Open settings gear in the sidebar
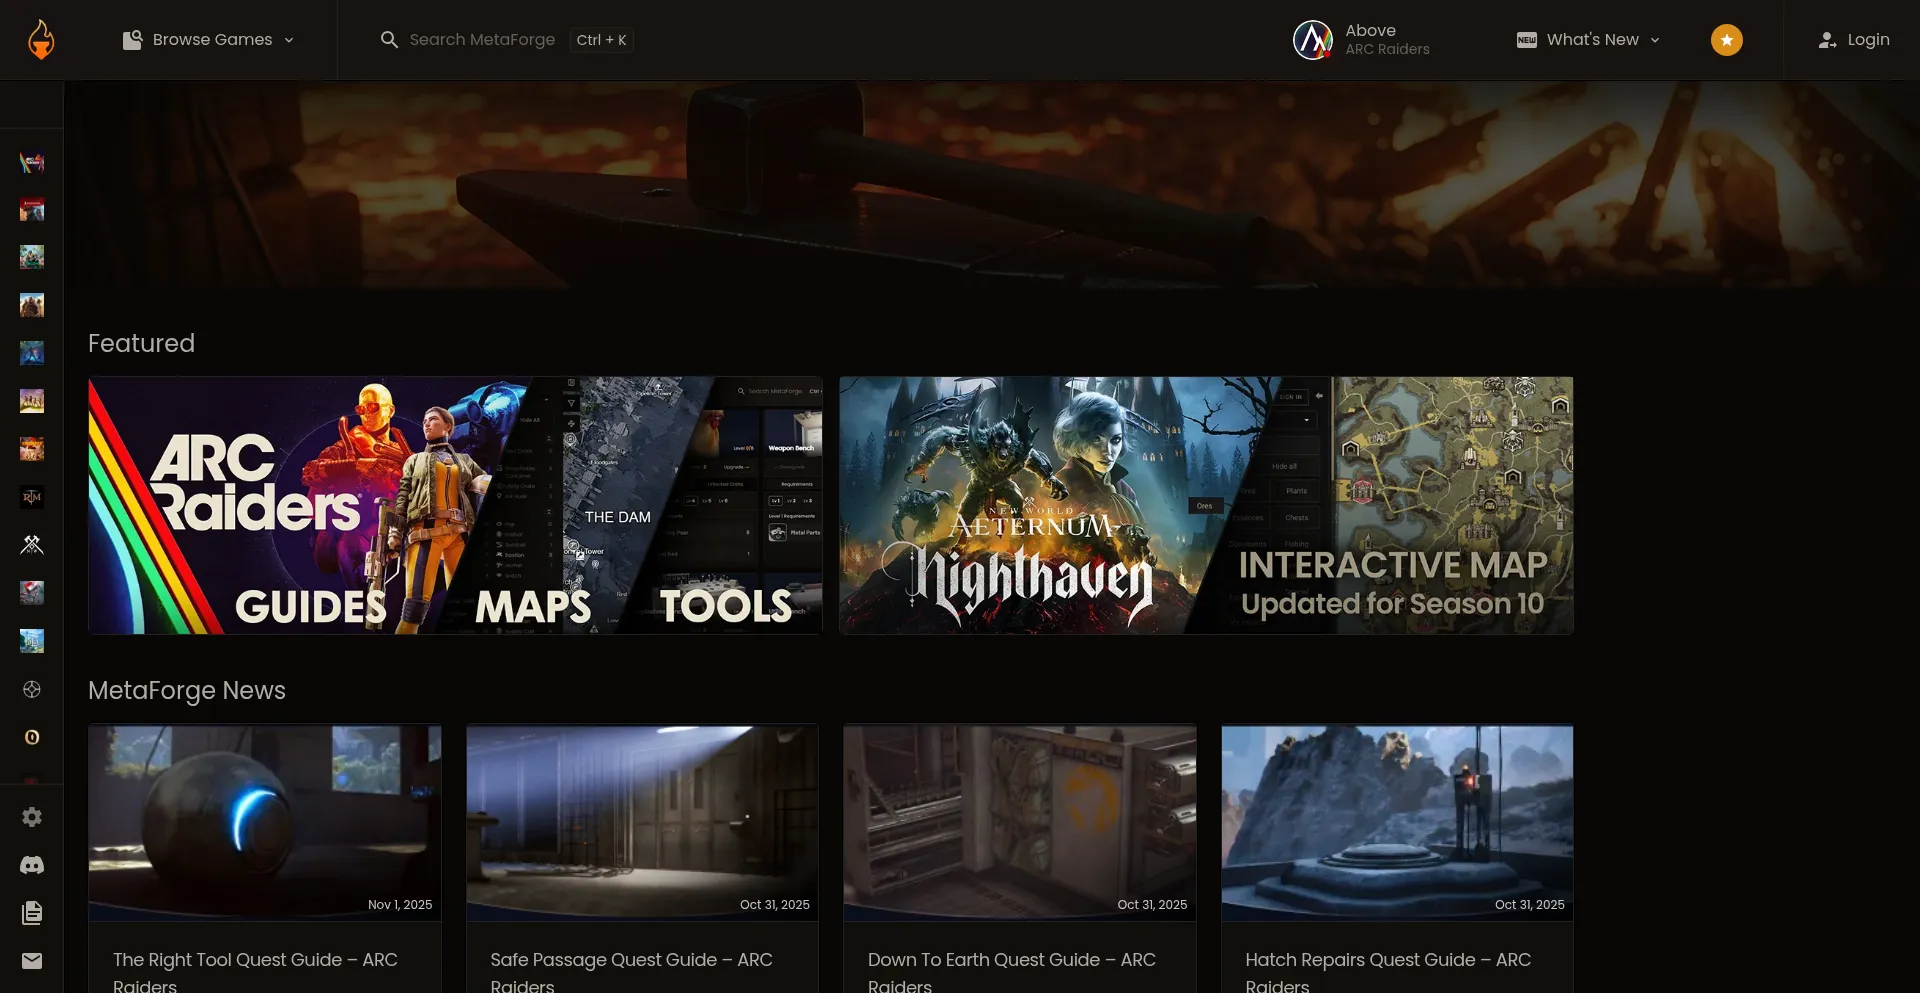This screenshot has height=993, width=1920. pos(32,817)
